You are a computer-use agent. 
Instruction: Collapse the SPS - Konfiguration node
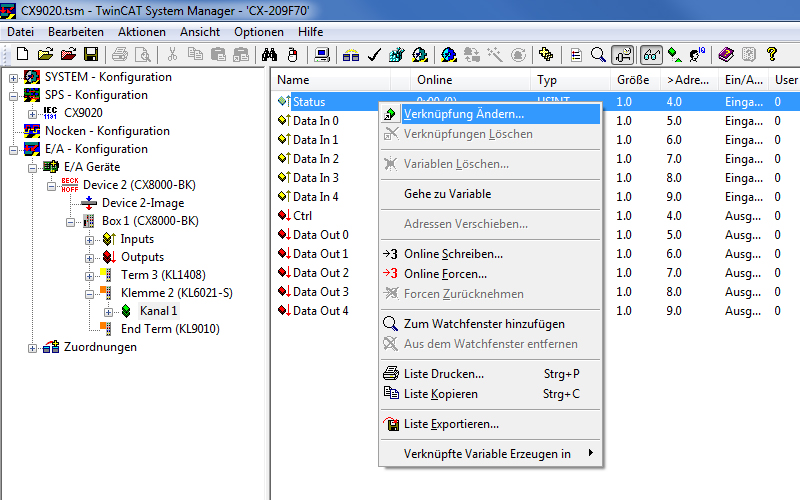coord(13,96)
